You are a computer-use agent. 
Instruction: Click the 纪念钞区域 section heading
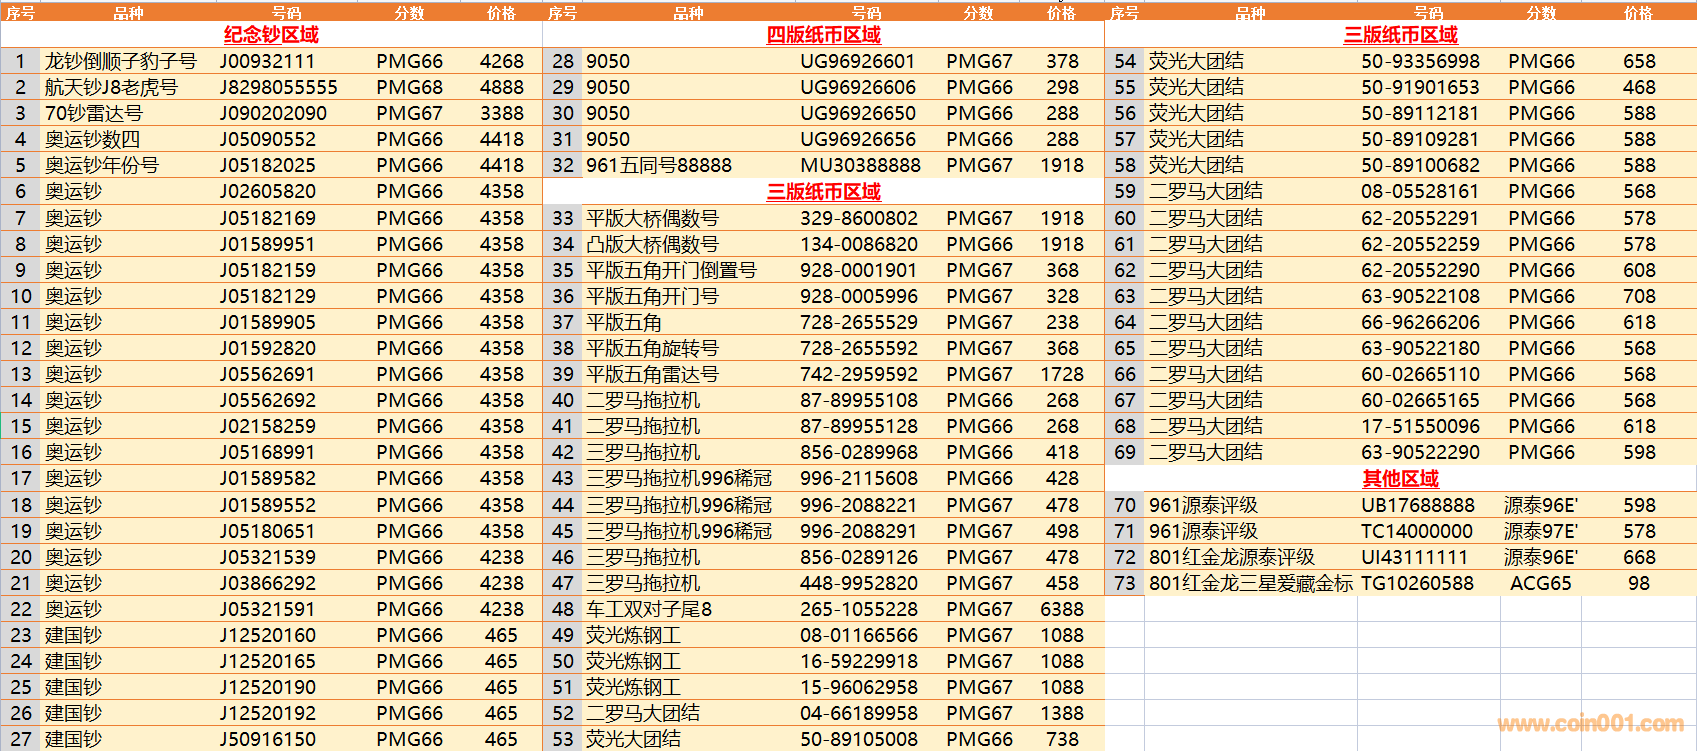[271, 35]
